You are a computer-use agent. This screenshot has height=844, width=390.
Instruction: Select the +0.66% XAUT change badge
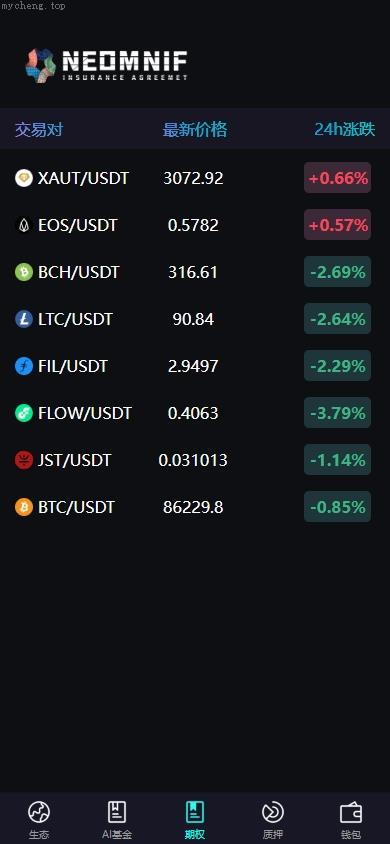coord(337,178)
